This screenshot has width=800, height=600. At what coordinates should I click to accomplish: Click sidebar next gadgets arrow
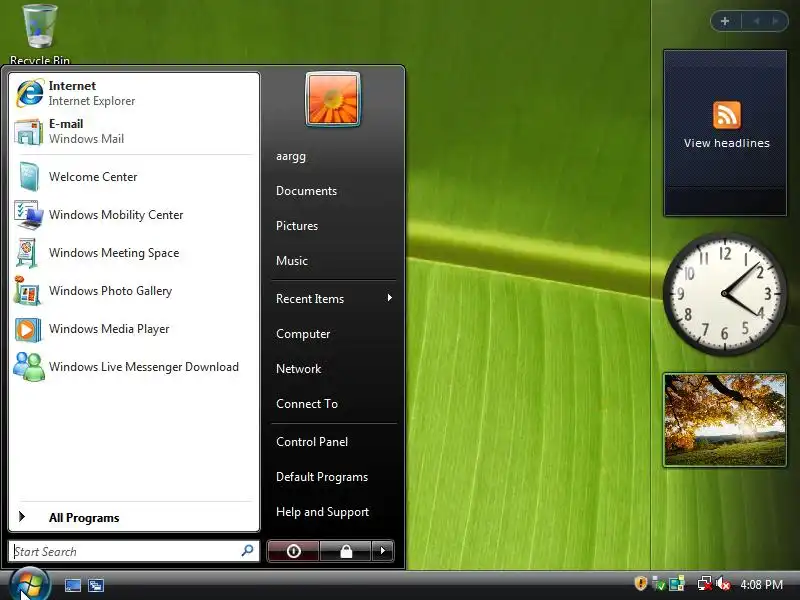[x=776, y=21]
